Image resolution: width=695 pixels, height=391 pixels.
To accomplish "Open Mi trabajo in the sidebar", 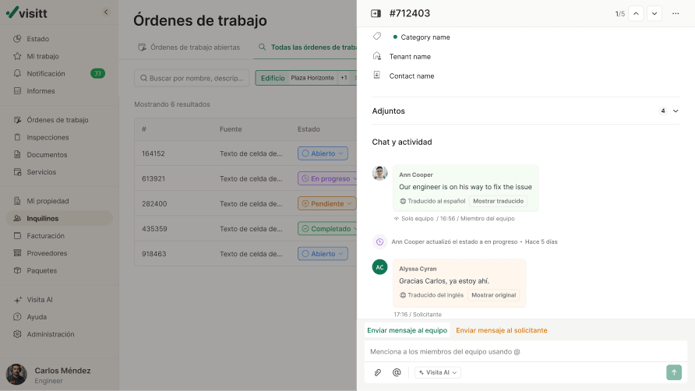I will pyautogui.click(x=43, y=56).
